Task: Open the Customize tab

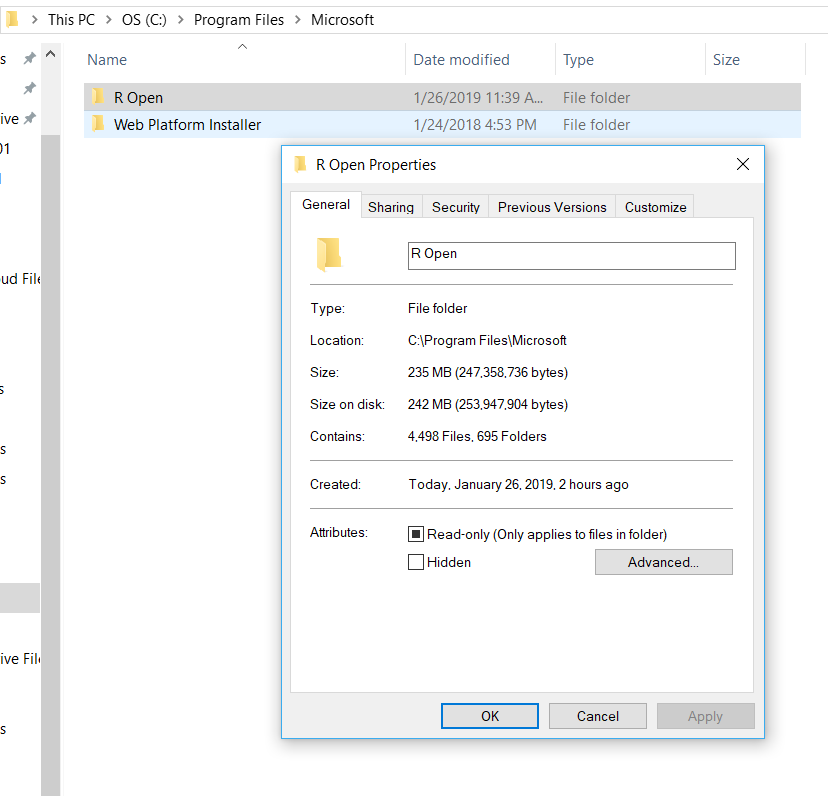Action: point(655,207)
